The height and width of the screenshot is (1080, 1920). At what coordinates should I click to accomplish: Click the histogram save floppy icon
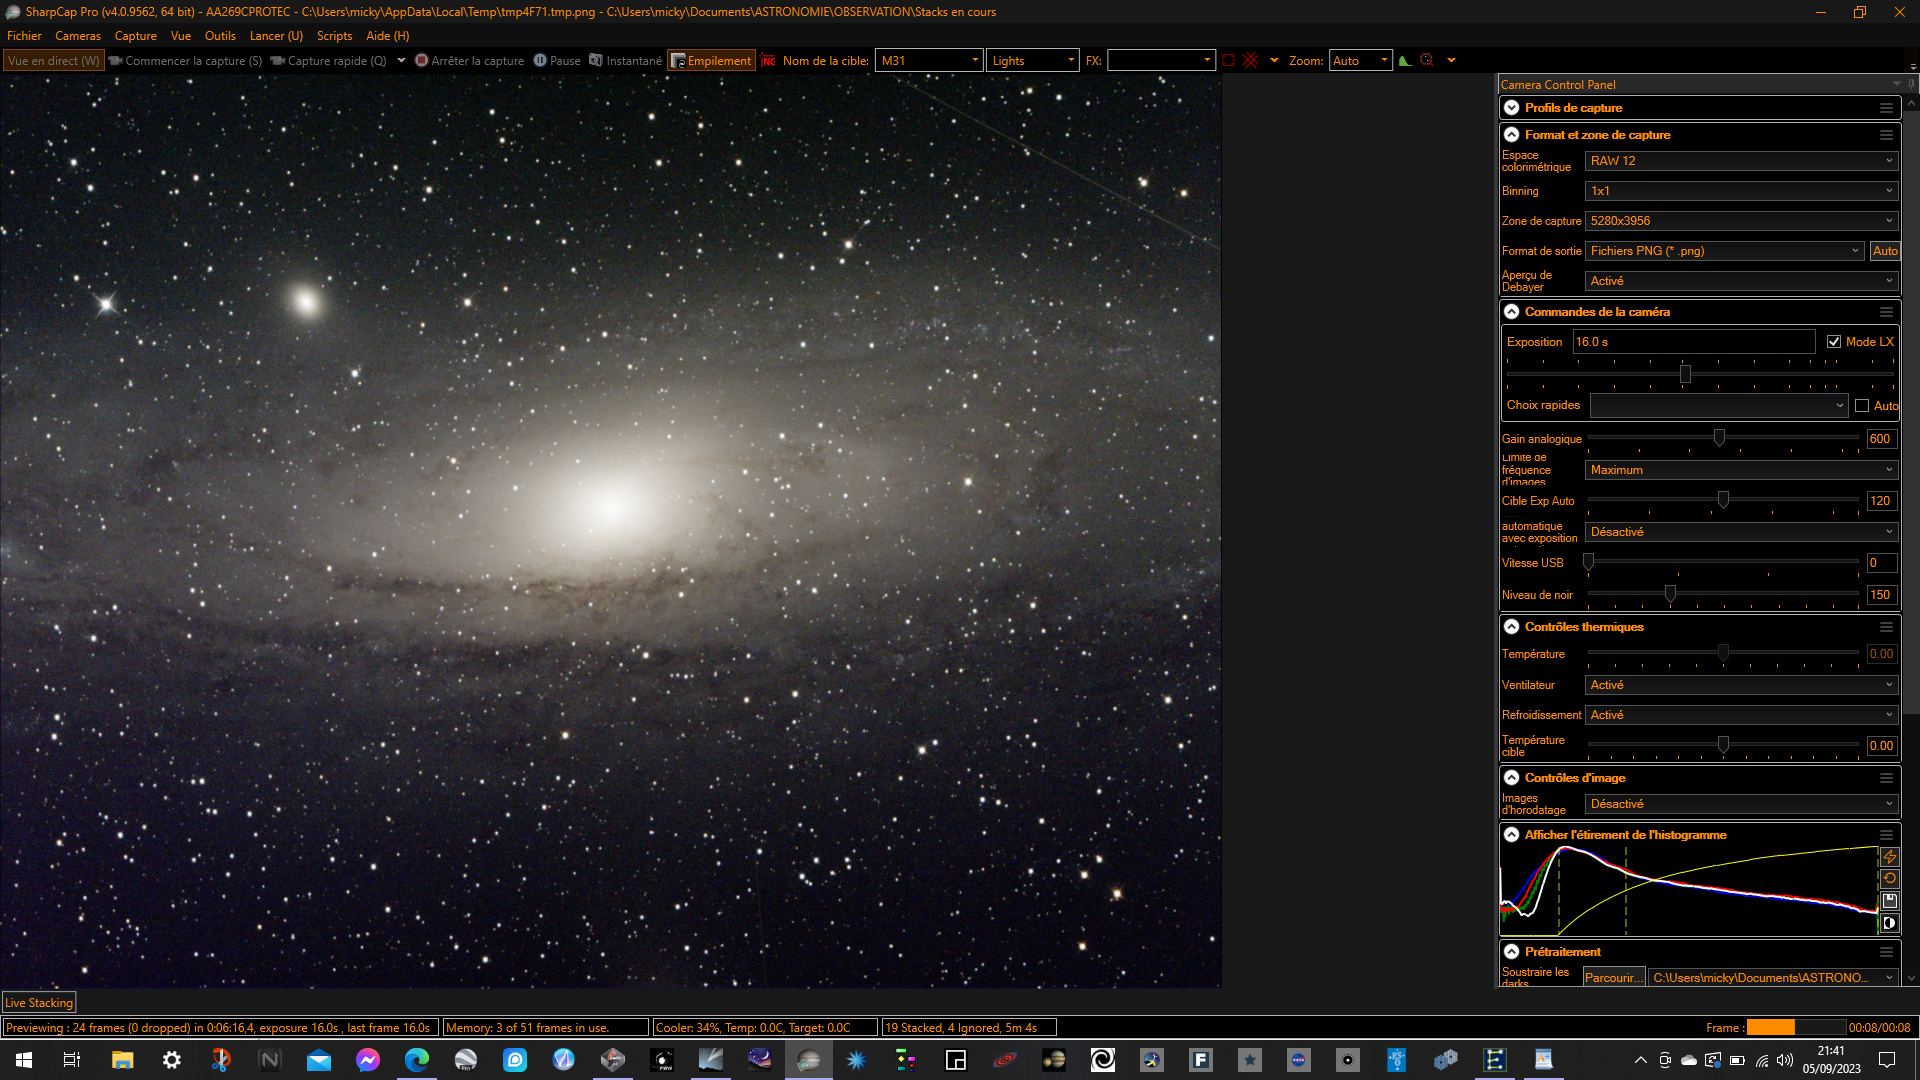[1889, 901]
